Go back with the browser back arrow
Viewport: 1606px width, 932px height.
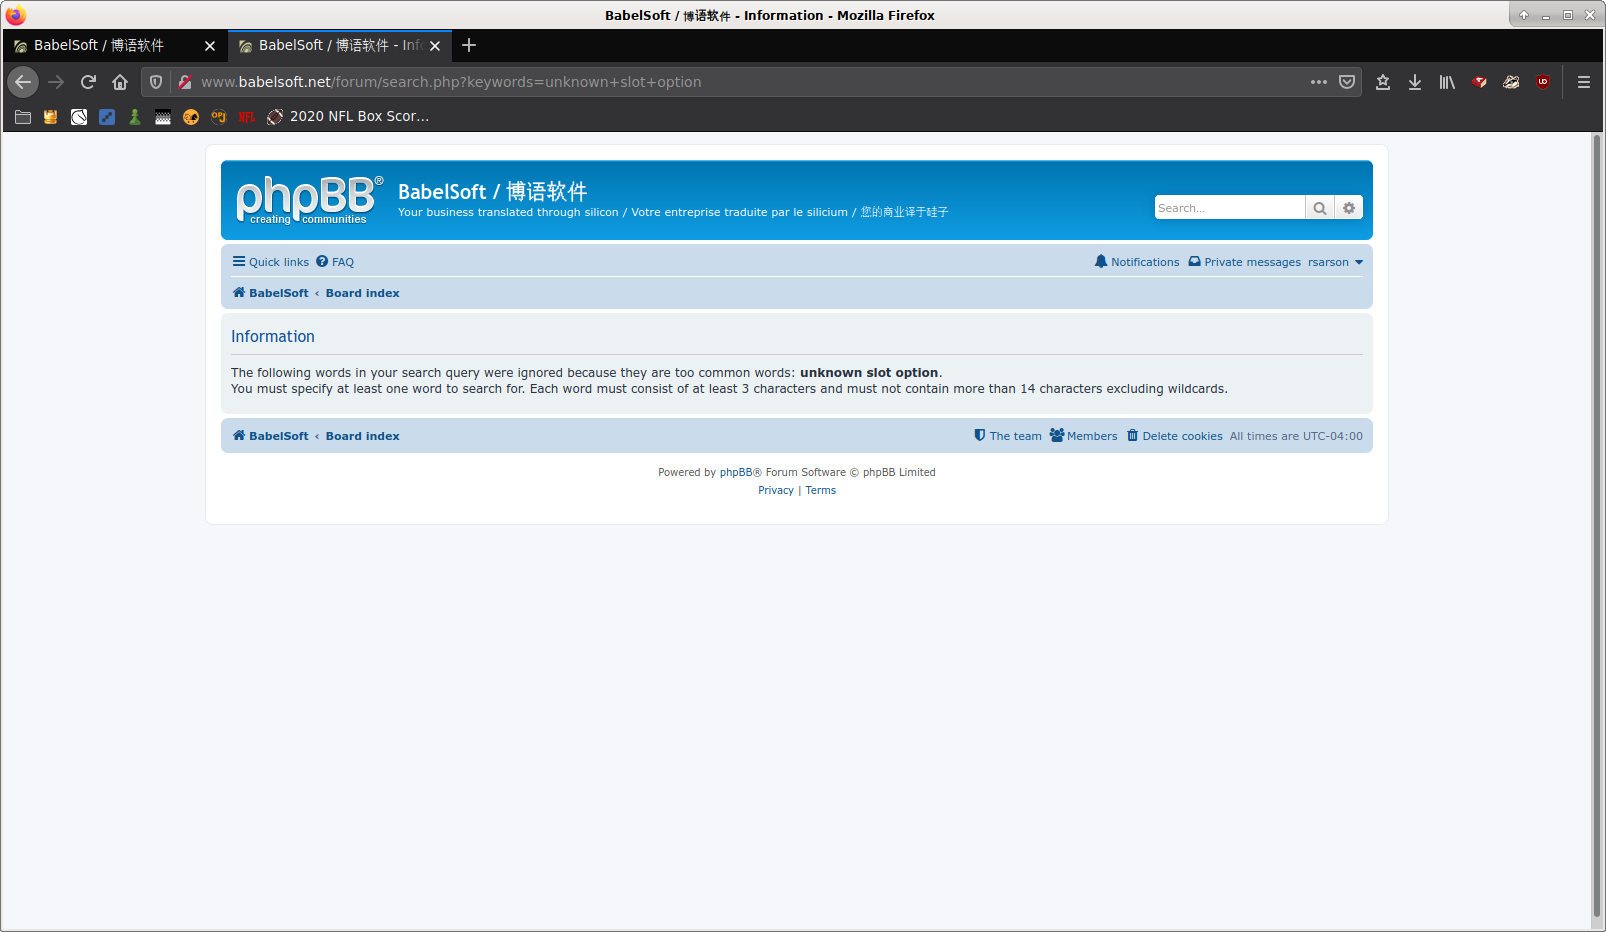(x=23, y=82)
